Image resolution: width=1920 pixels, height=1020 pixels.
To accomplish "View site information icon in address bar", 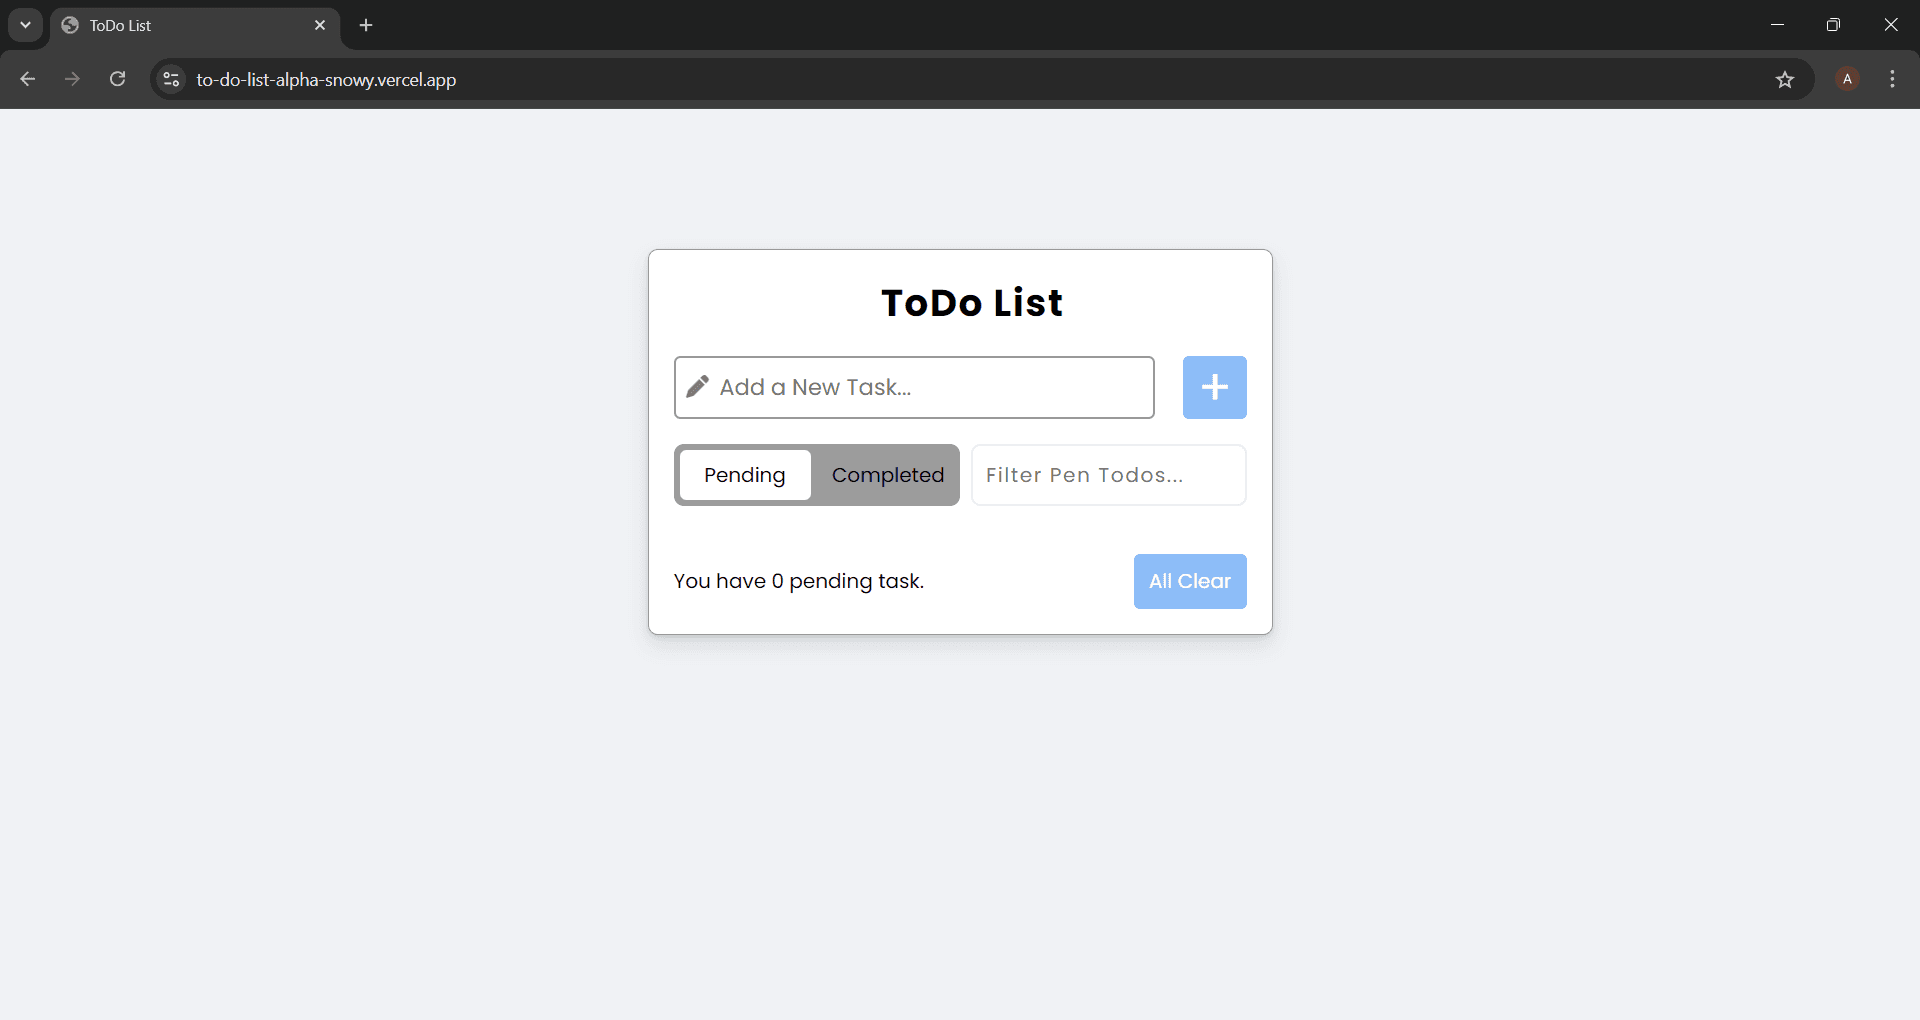I will (171, 79).
